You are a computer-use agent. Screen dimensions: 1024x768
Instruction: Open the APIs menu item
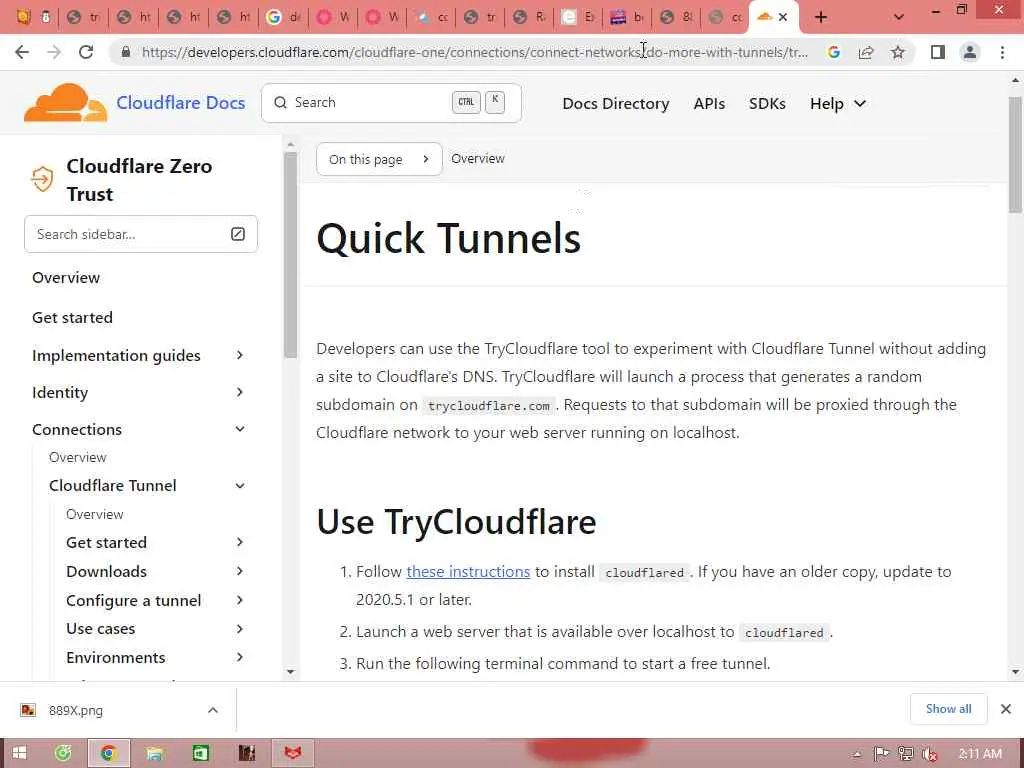(x=709, y=103)
